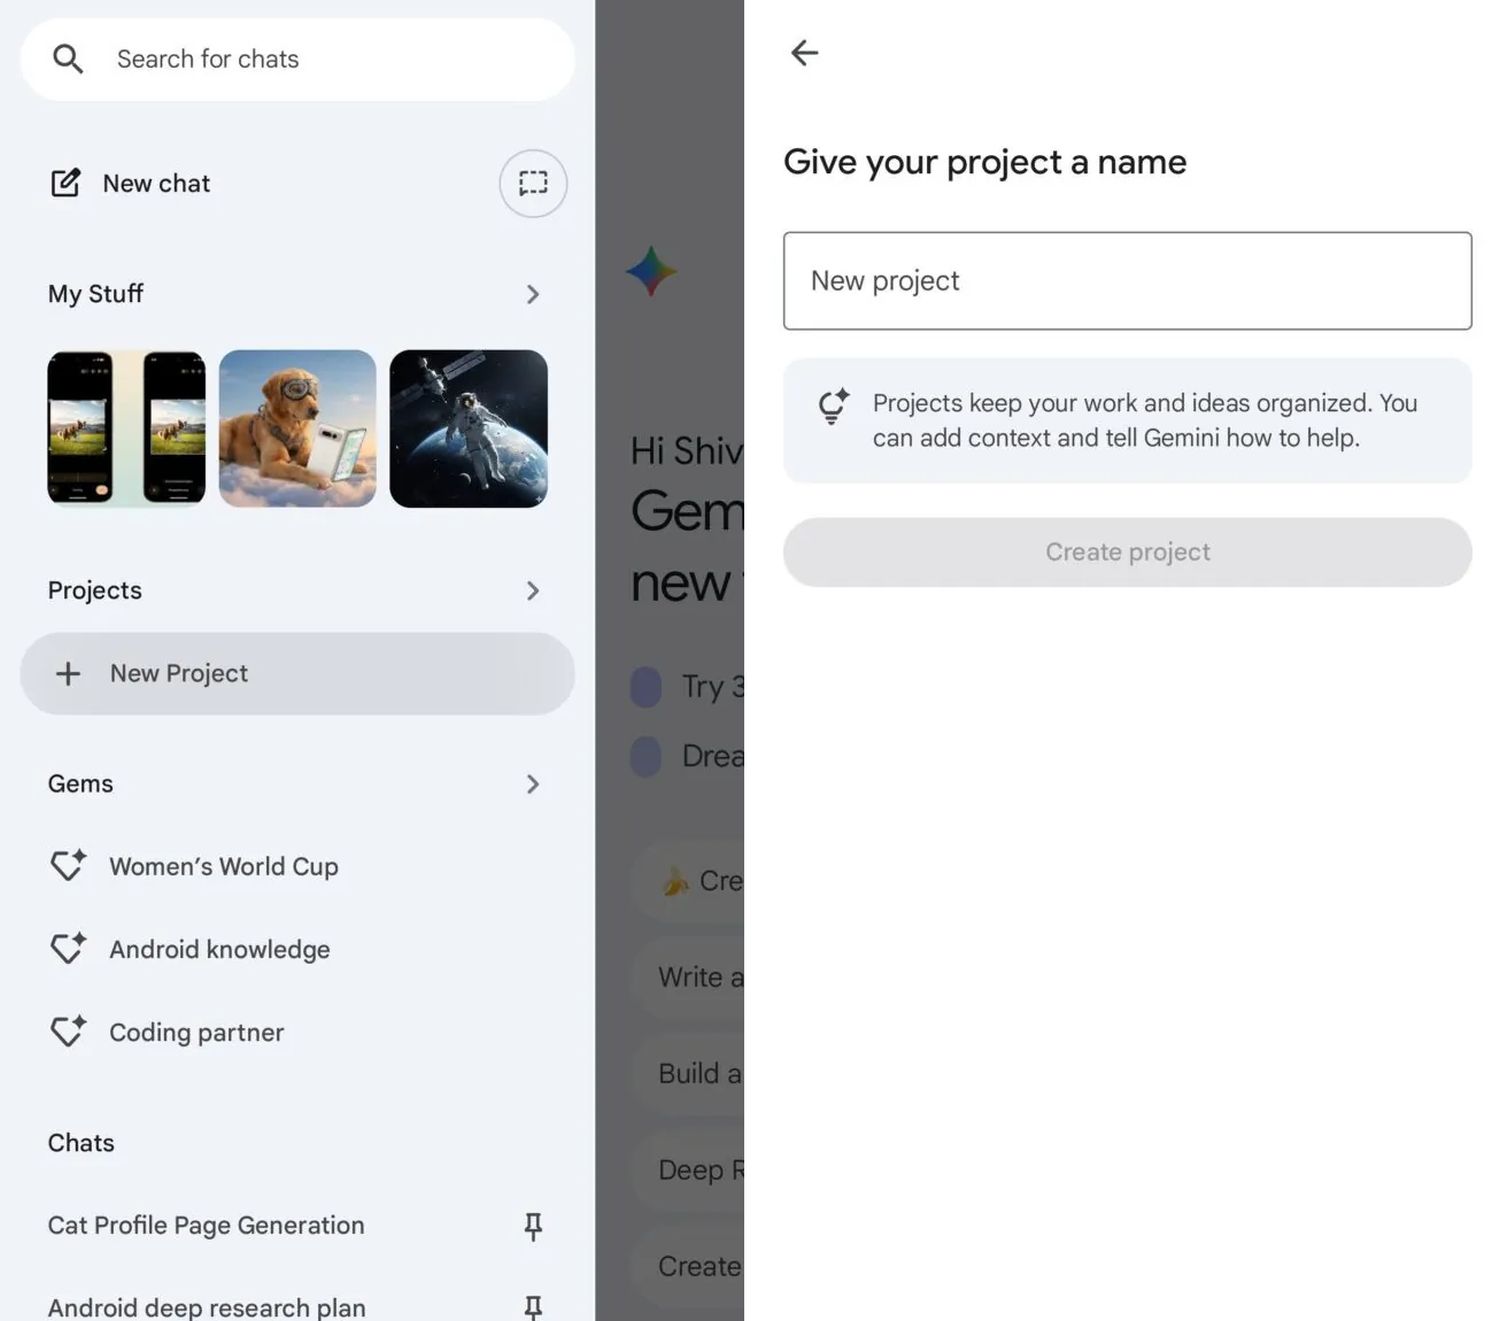Click the search magnifier icon
Image resolution: width=1500 pixels, height=1321 pixels.
(x=68, y=59)
